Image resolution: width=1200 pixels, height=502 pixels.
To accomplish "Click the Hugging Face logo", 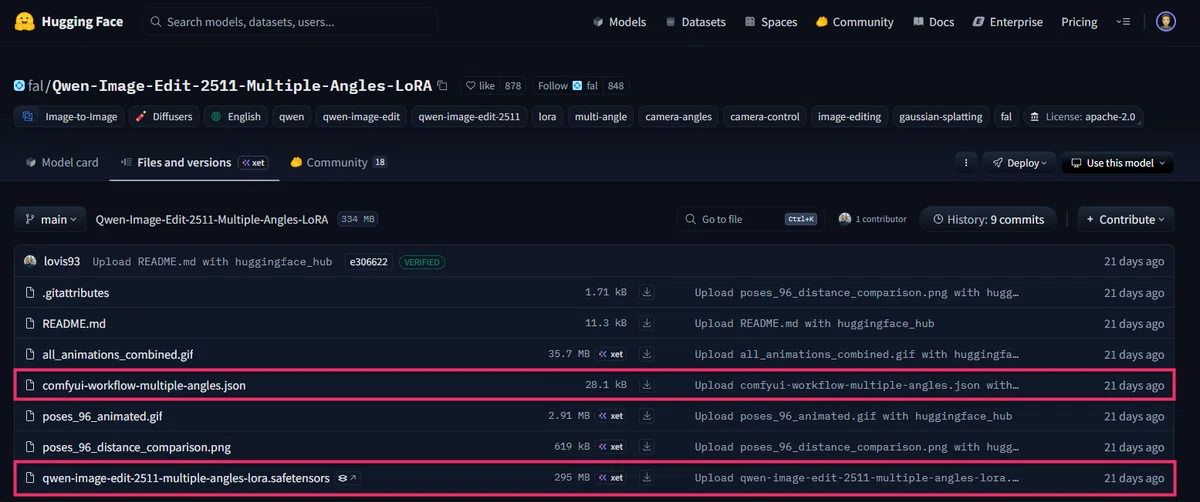I will 68,21.
